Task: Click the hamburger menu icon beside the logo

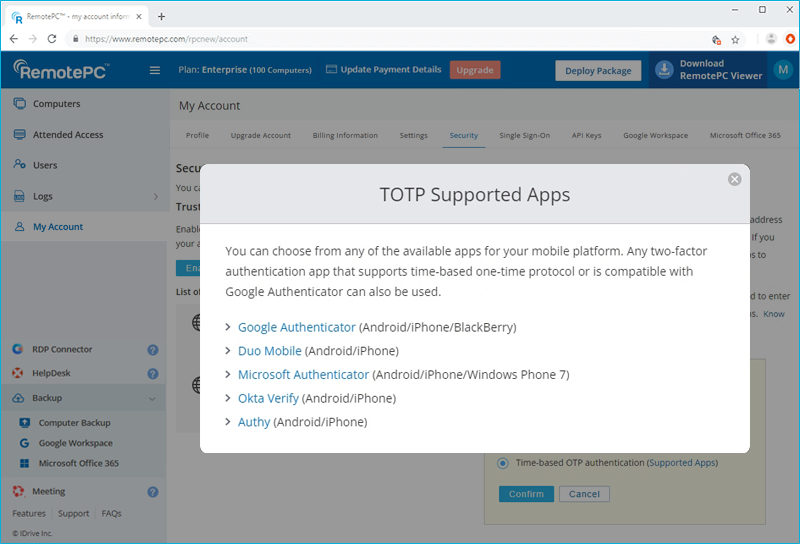Action: (154, 70)
